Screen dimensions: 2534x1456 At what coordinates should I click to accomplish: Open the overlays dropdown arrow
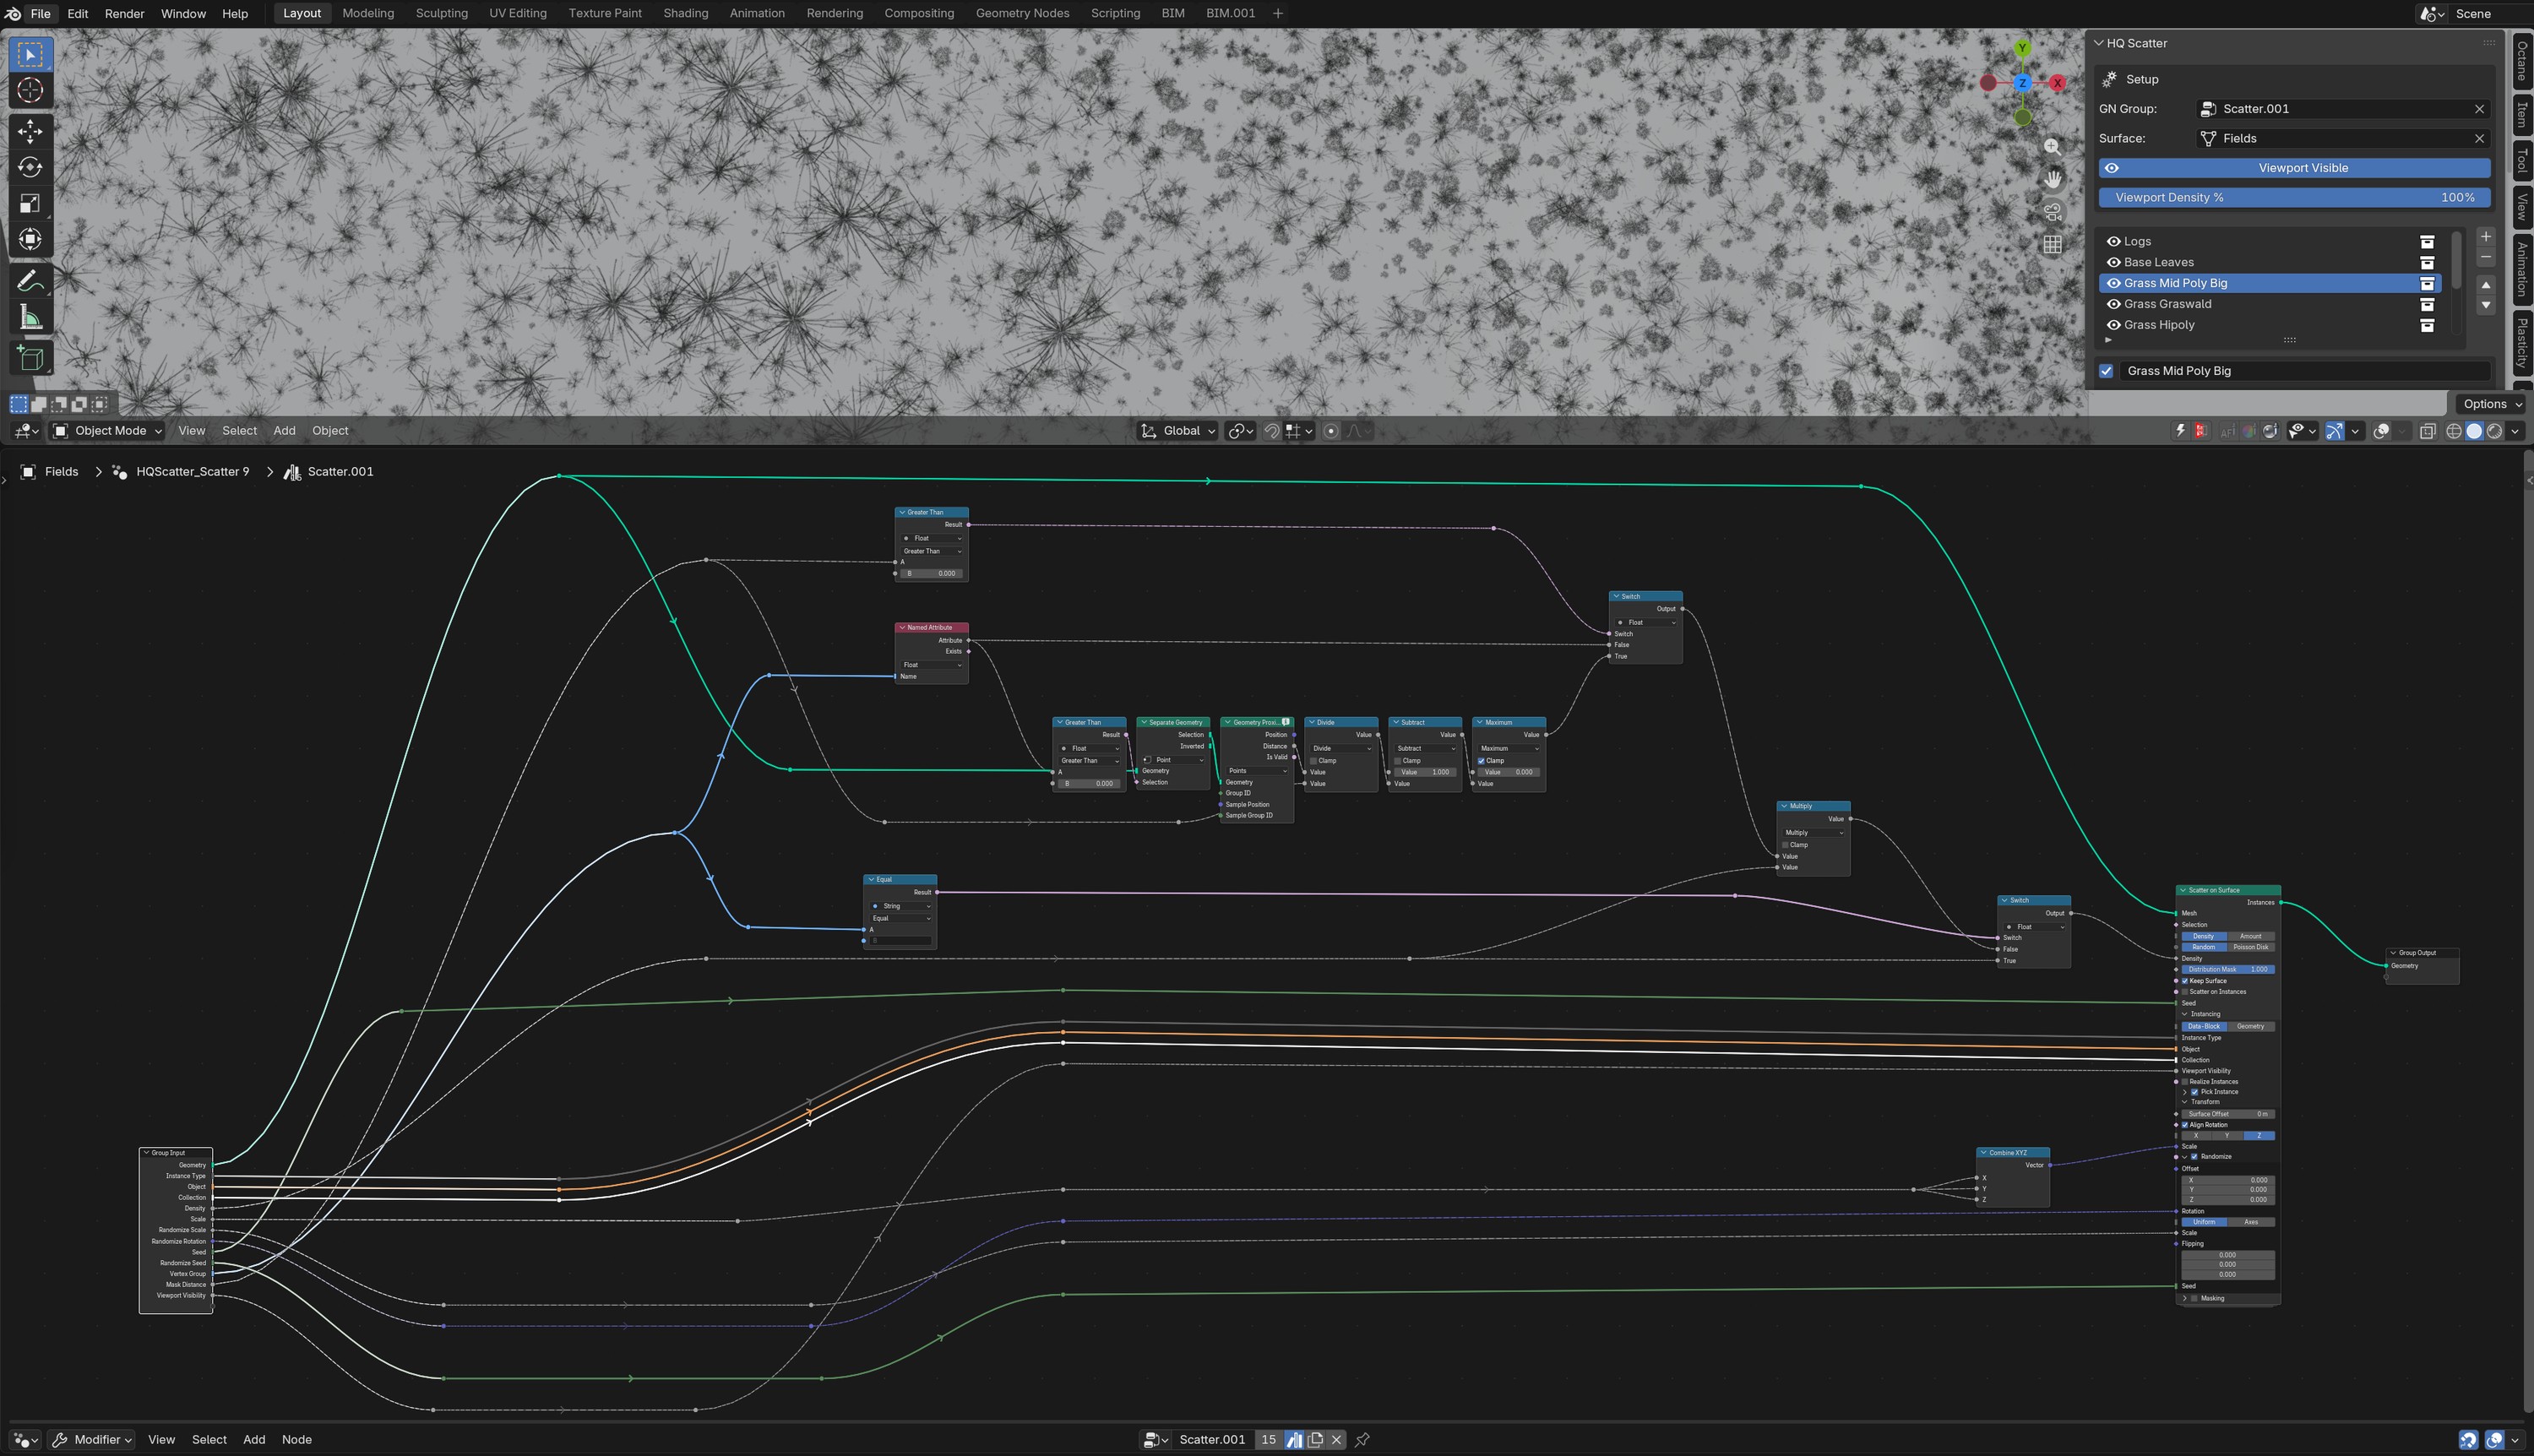coord(2403,431)
